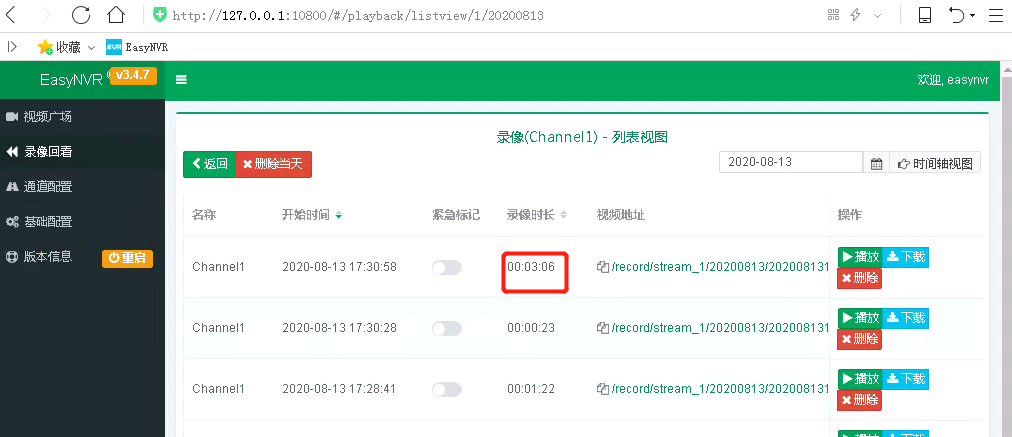
Task: Delete the 17:28:41 recording
Action: pyautogui.click(x=860, y=400)
